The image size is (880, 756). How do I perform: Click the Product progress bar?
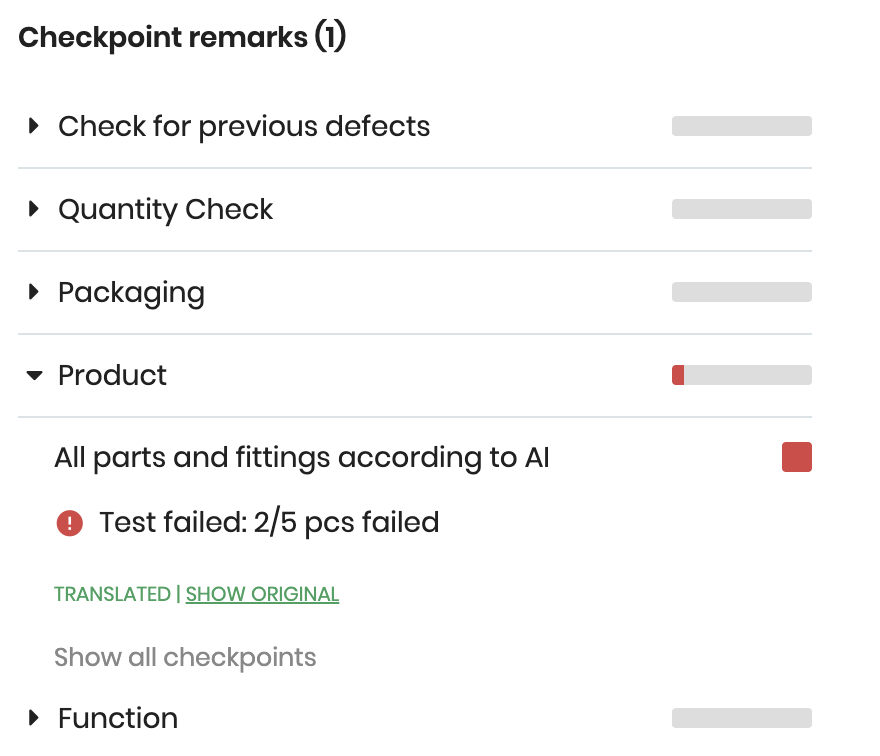tap(741, 375)
